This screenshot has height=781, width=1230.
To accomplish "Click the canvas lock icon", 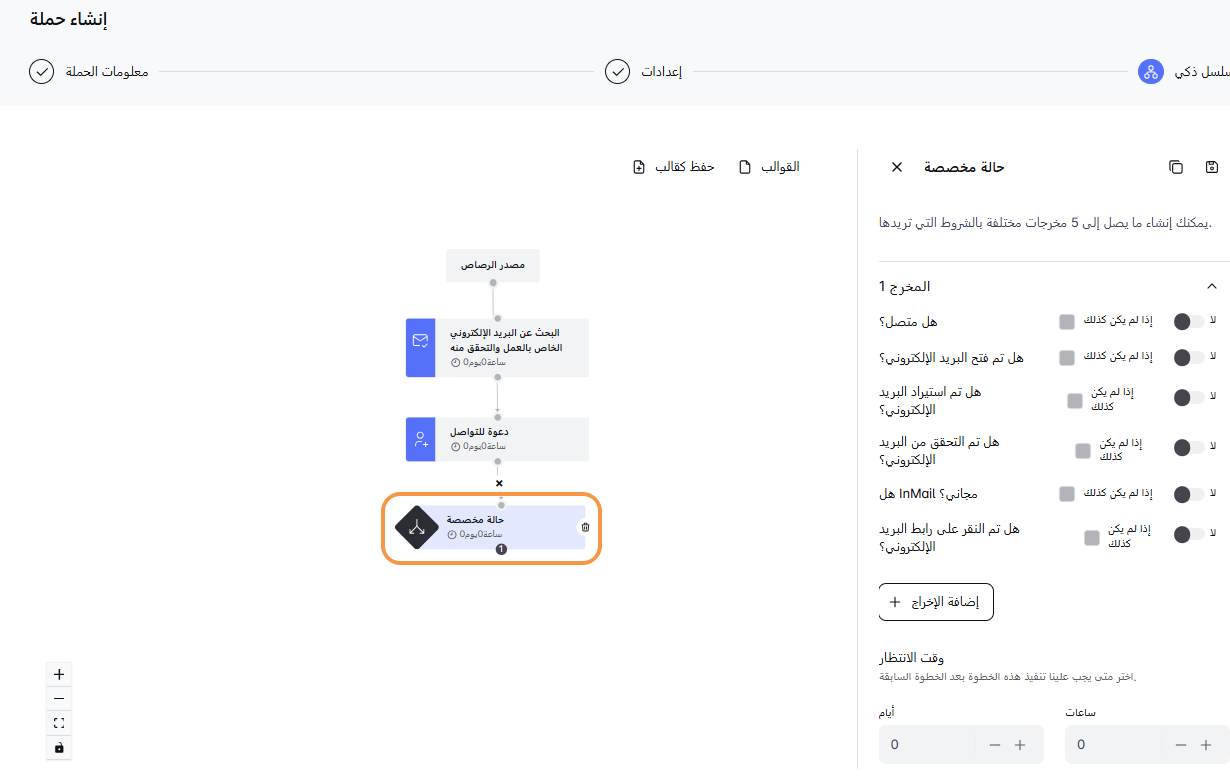I will [x=59, y=747].
